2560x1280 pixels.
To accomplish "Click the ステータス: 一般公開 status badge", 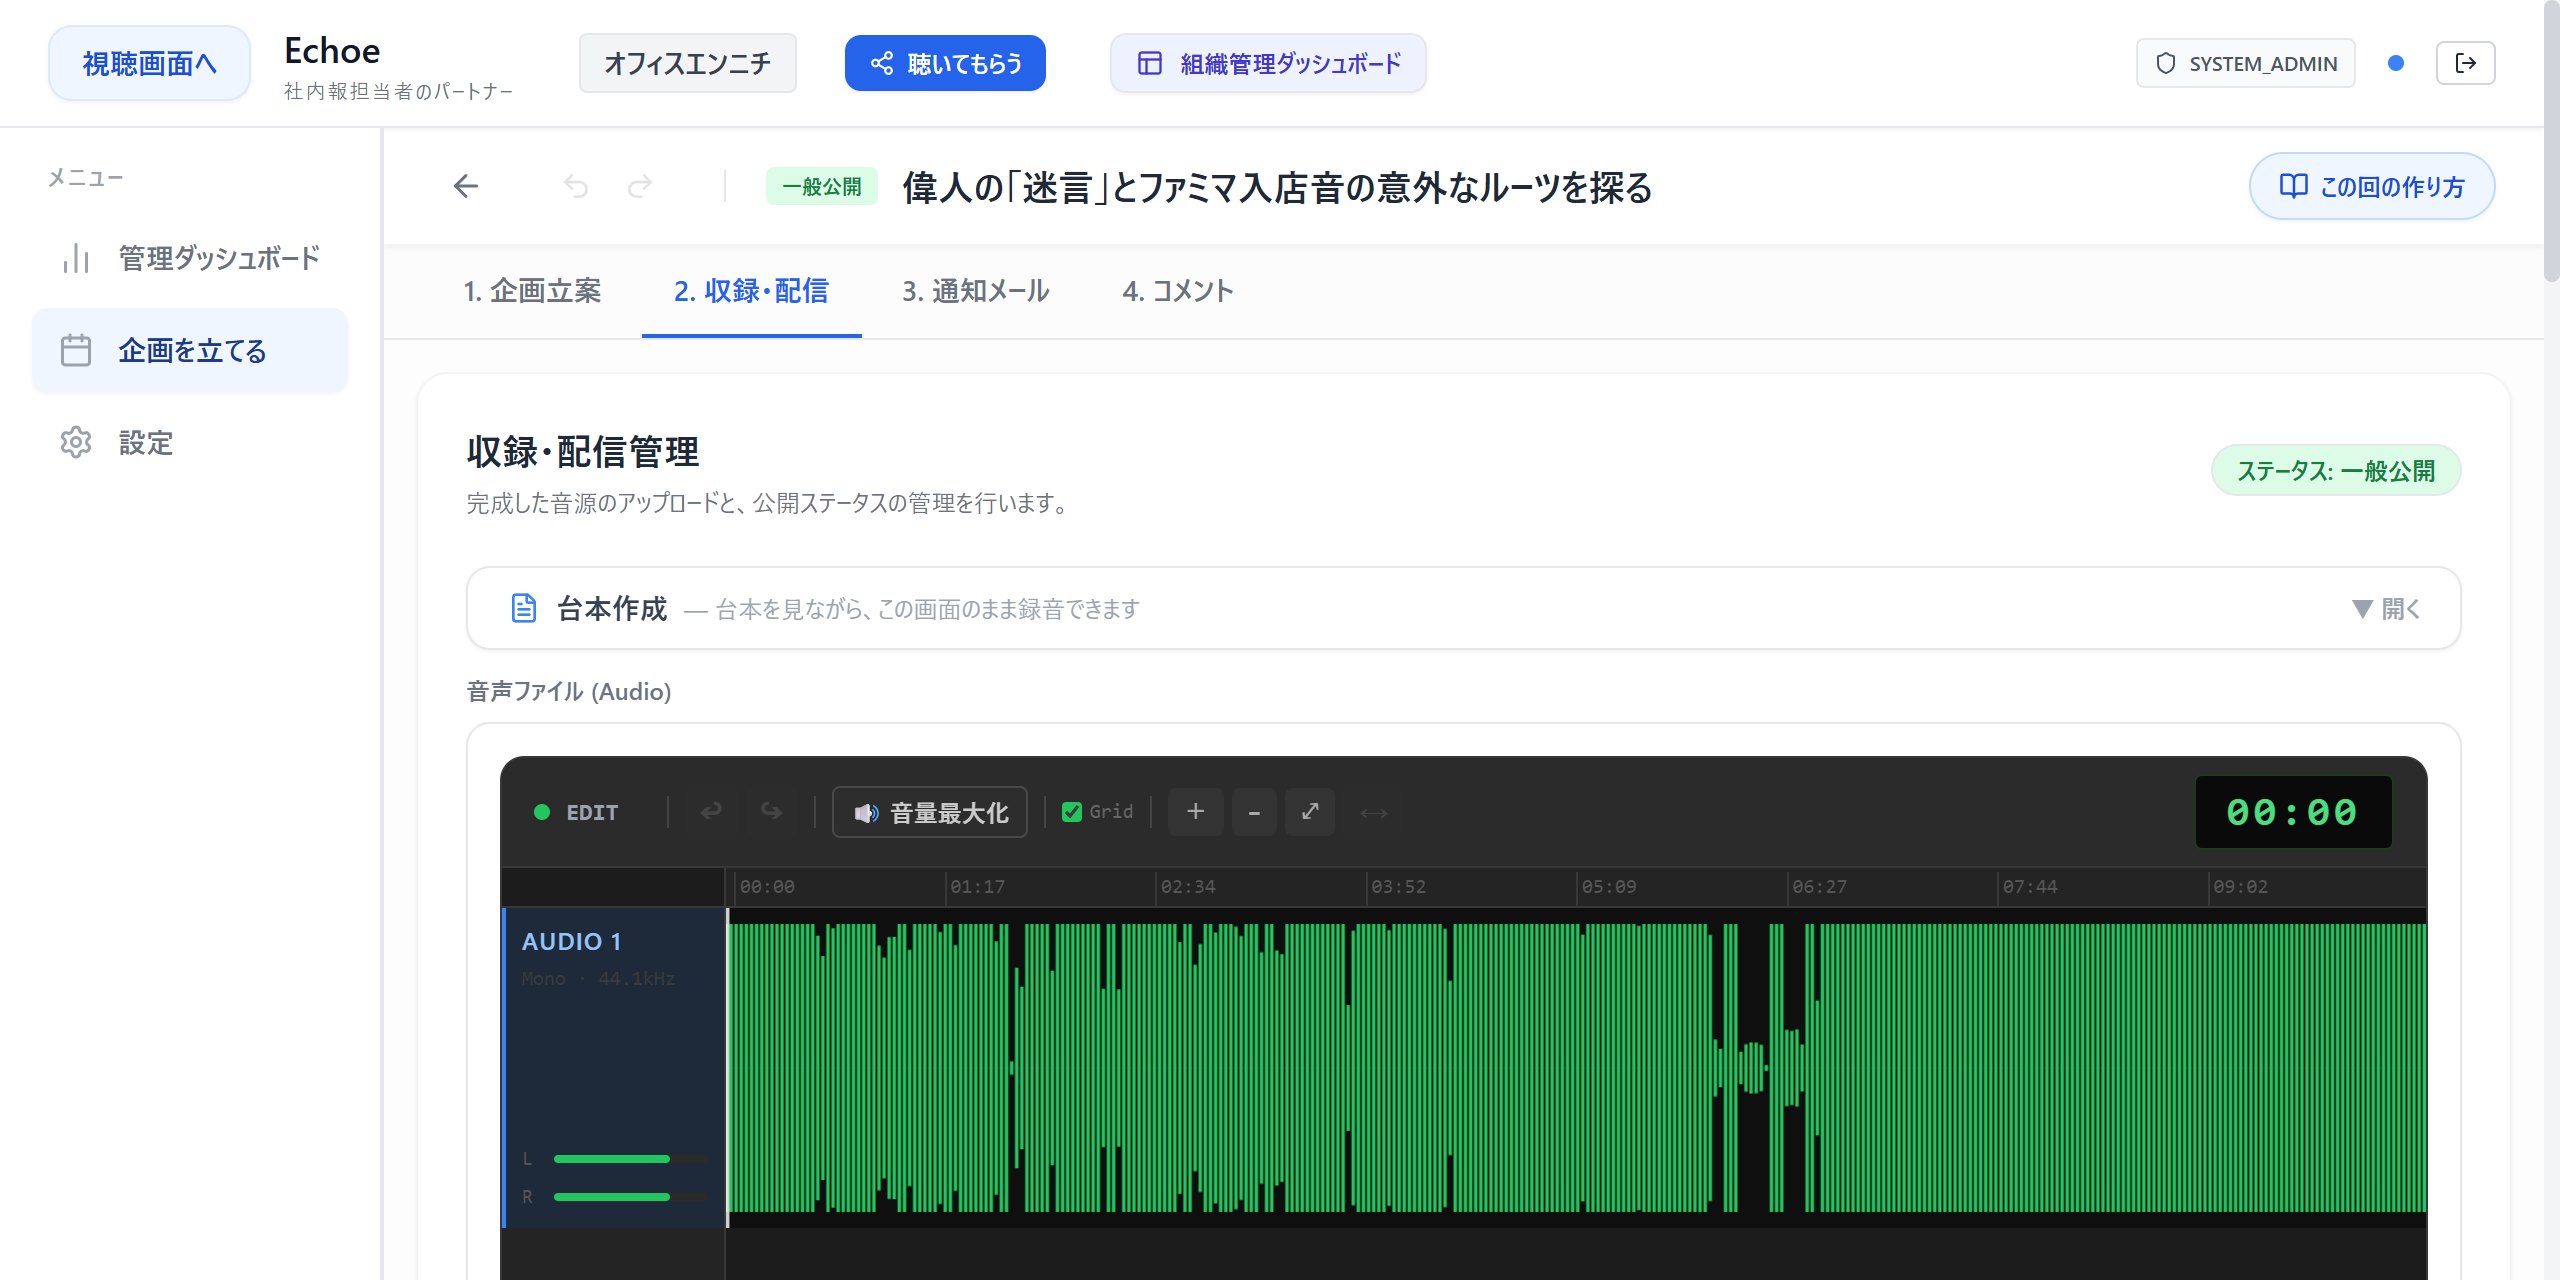I will (x=2336, y=470).
